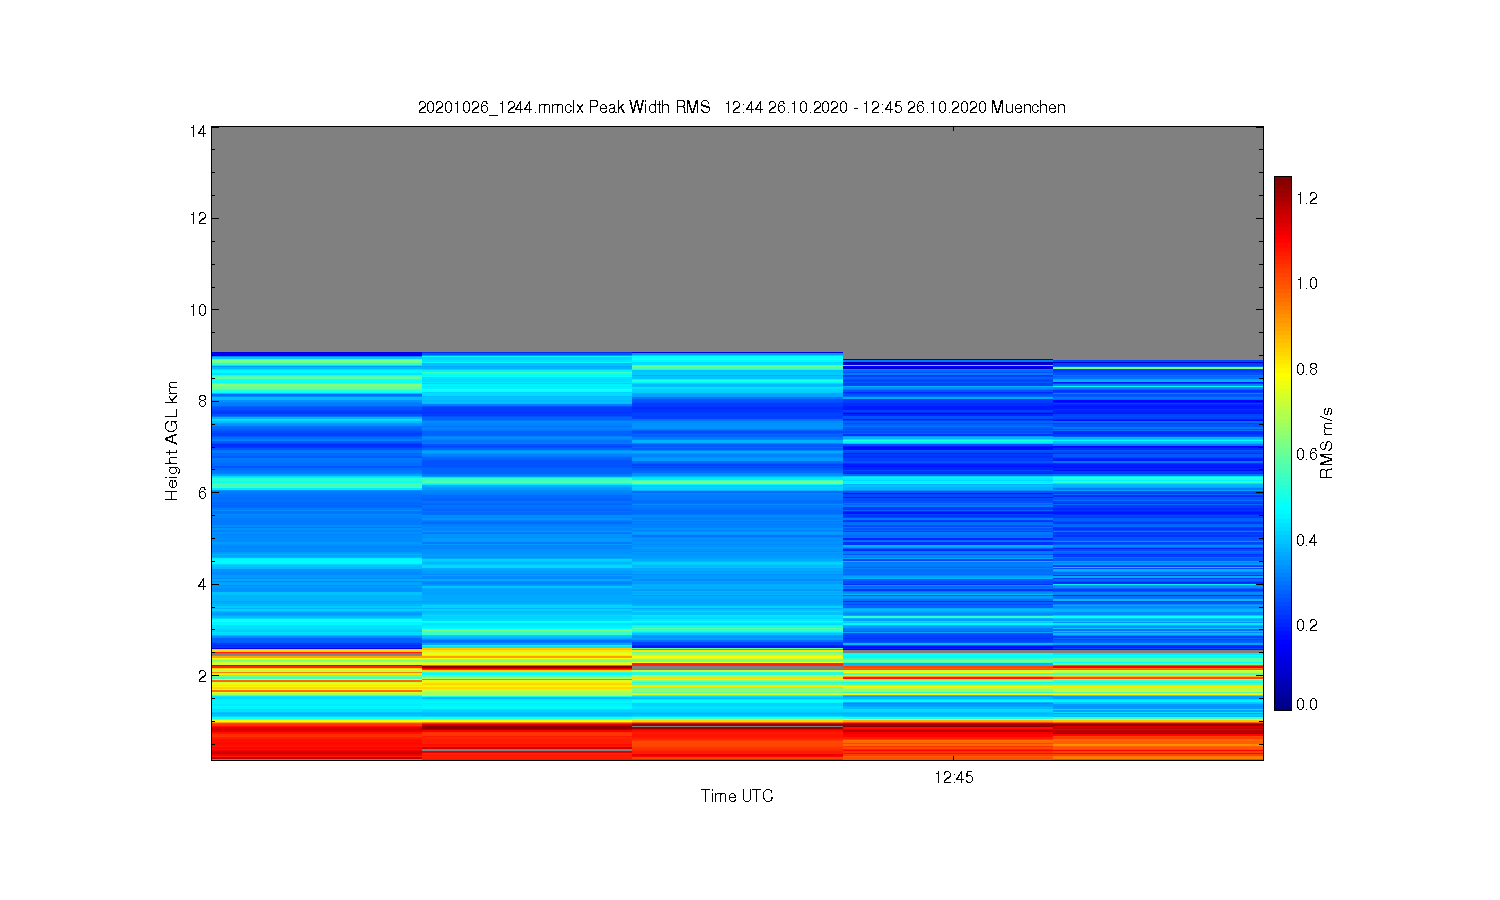Click the 14 height axis tick label
This screenshot has height=900, width=1500.
(198, 131)
